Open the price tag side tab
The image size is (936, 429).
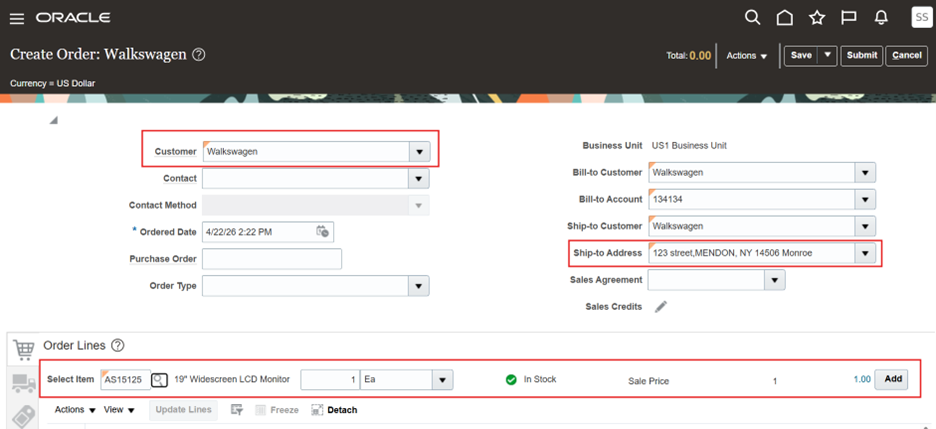coord(24,416)
